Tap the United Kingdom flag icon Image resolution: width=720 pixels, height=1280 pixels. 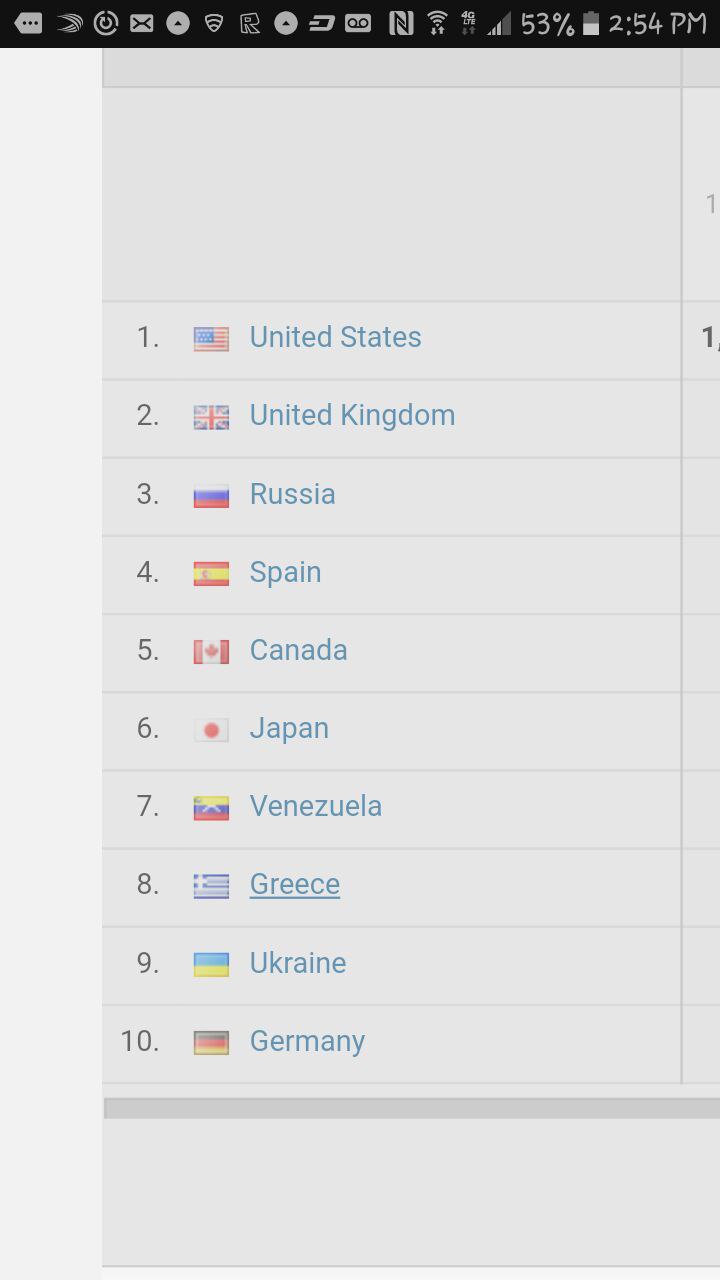pyautogui.click(x=211, y=417)
